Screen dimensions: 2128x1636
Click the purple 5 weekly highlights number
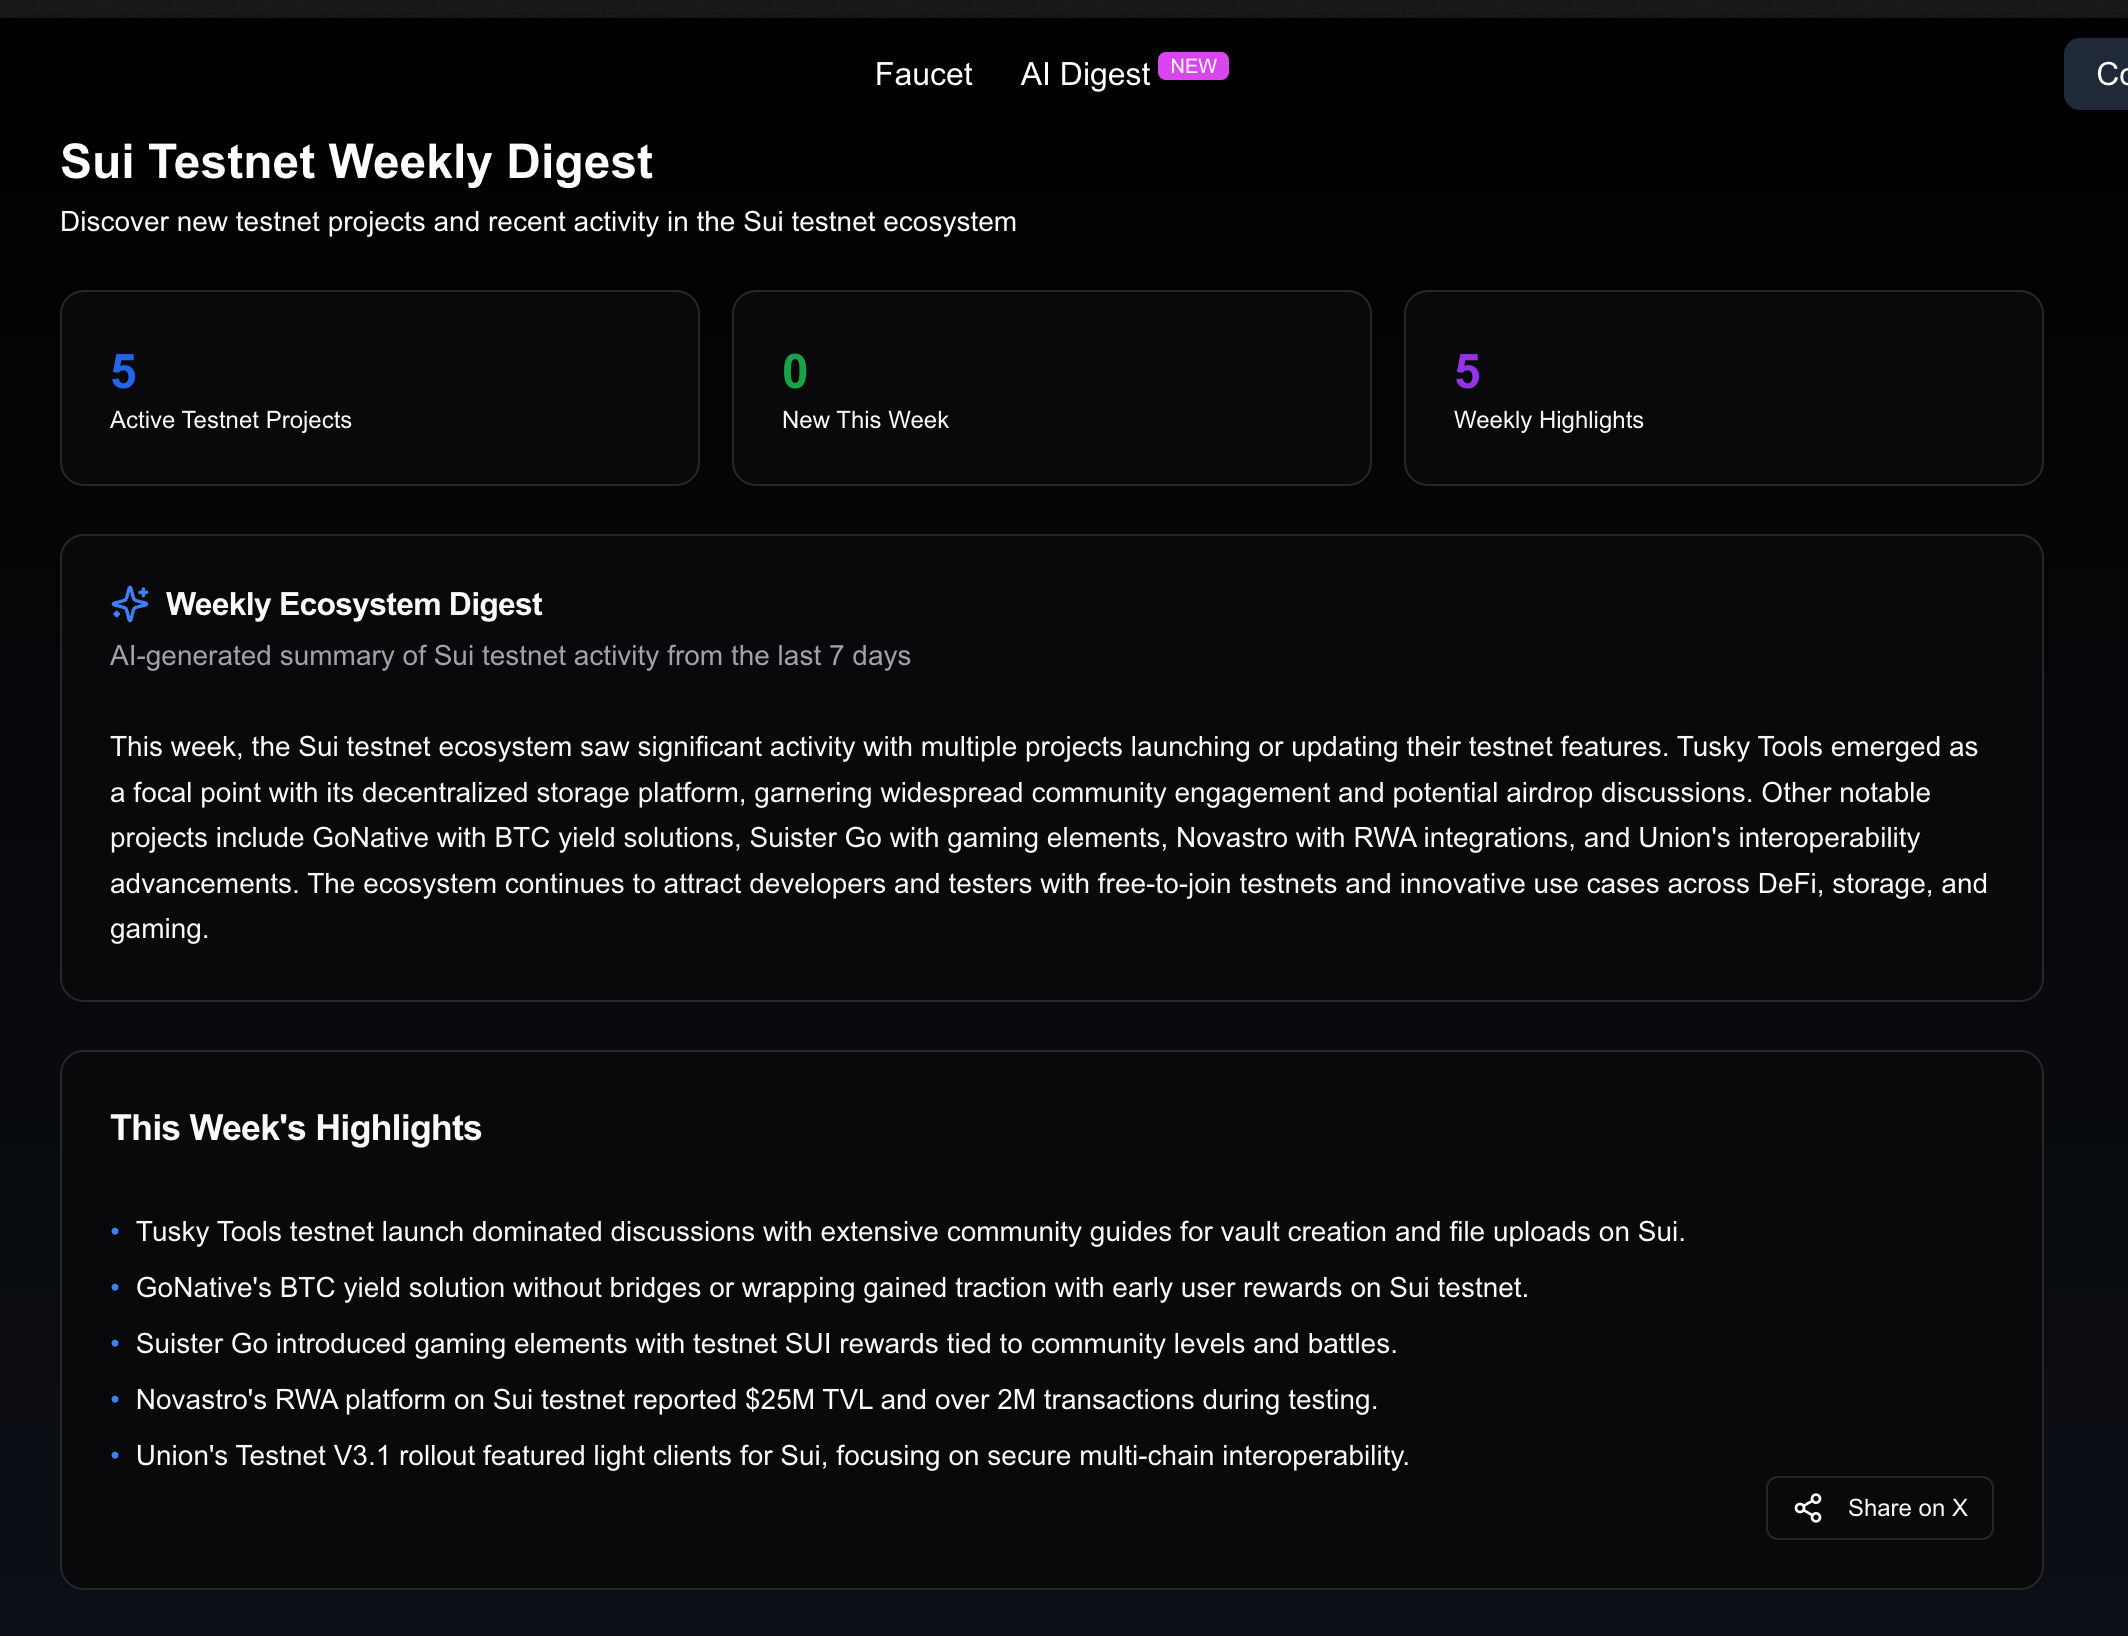click(x=1467, y=372)
